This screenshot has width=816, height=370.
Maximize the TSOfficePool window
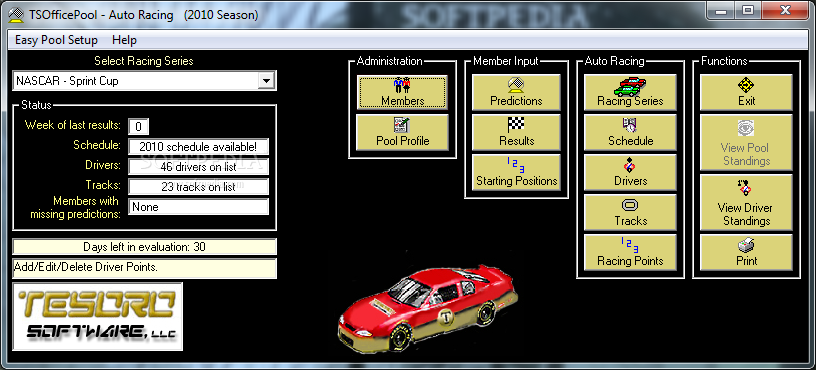coord(748,10)
